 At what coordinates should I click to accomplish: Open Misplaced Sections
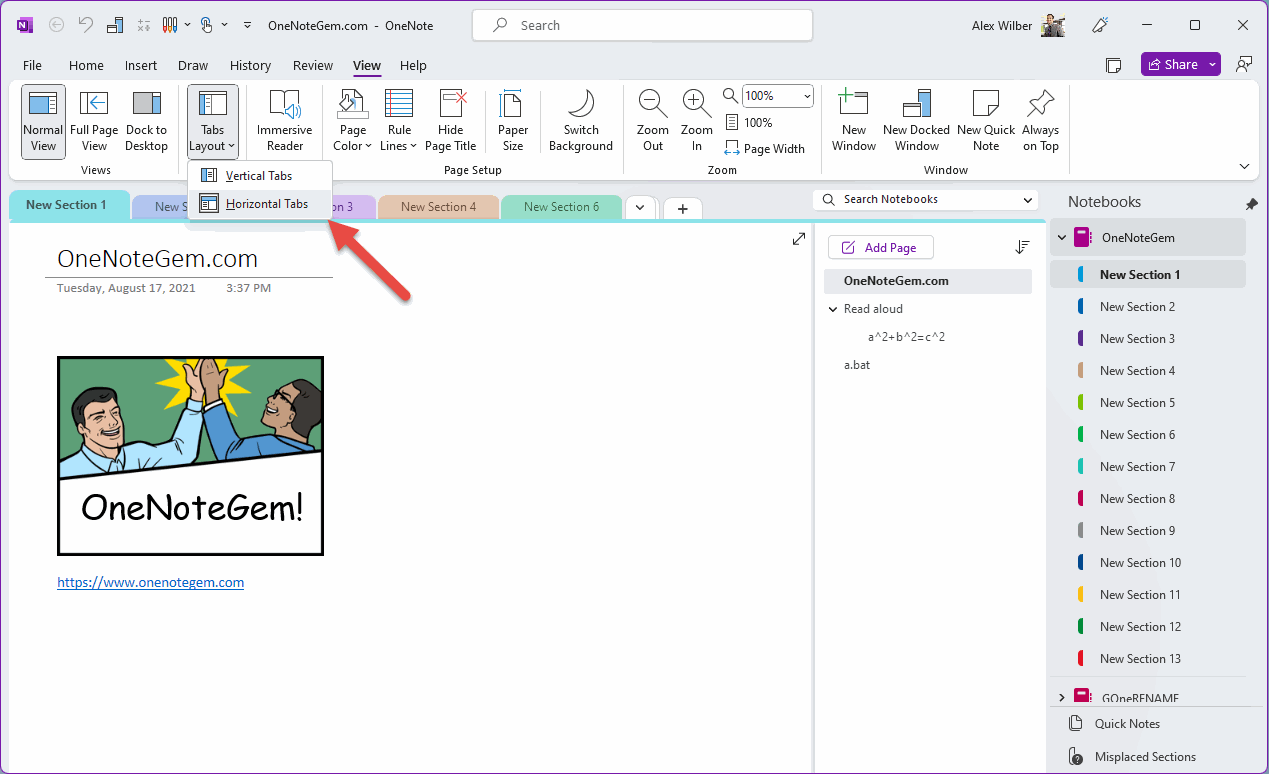[x=1145, y=757]
